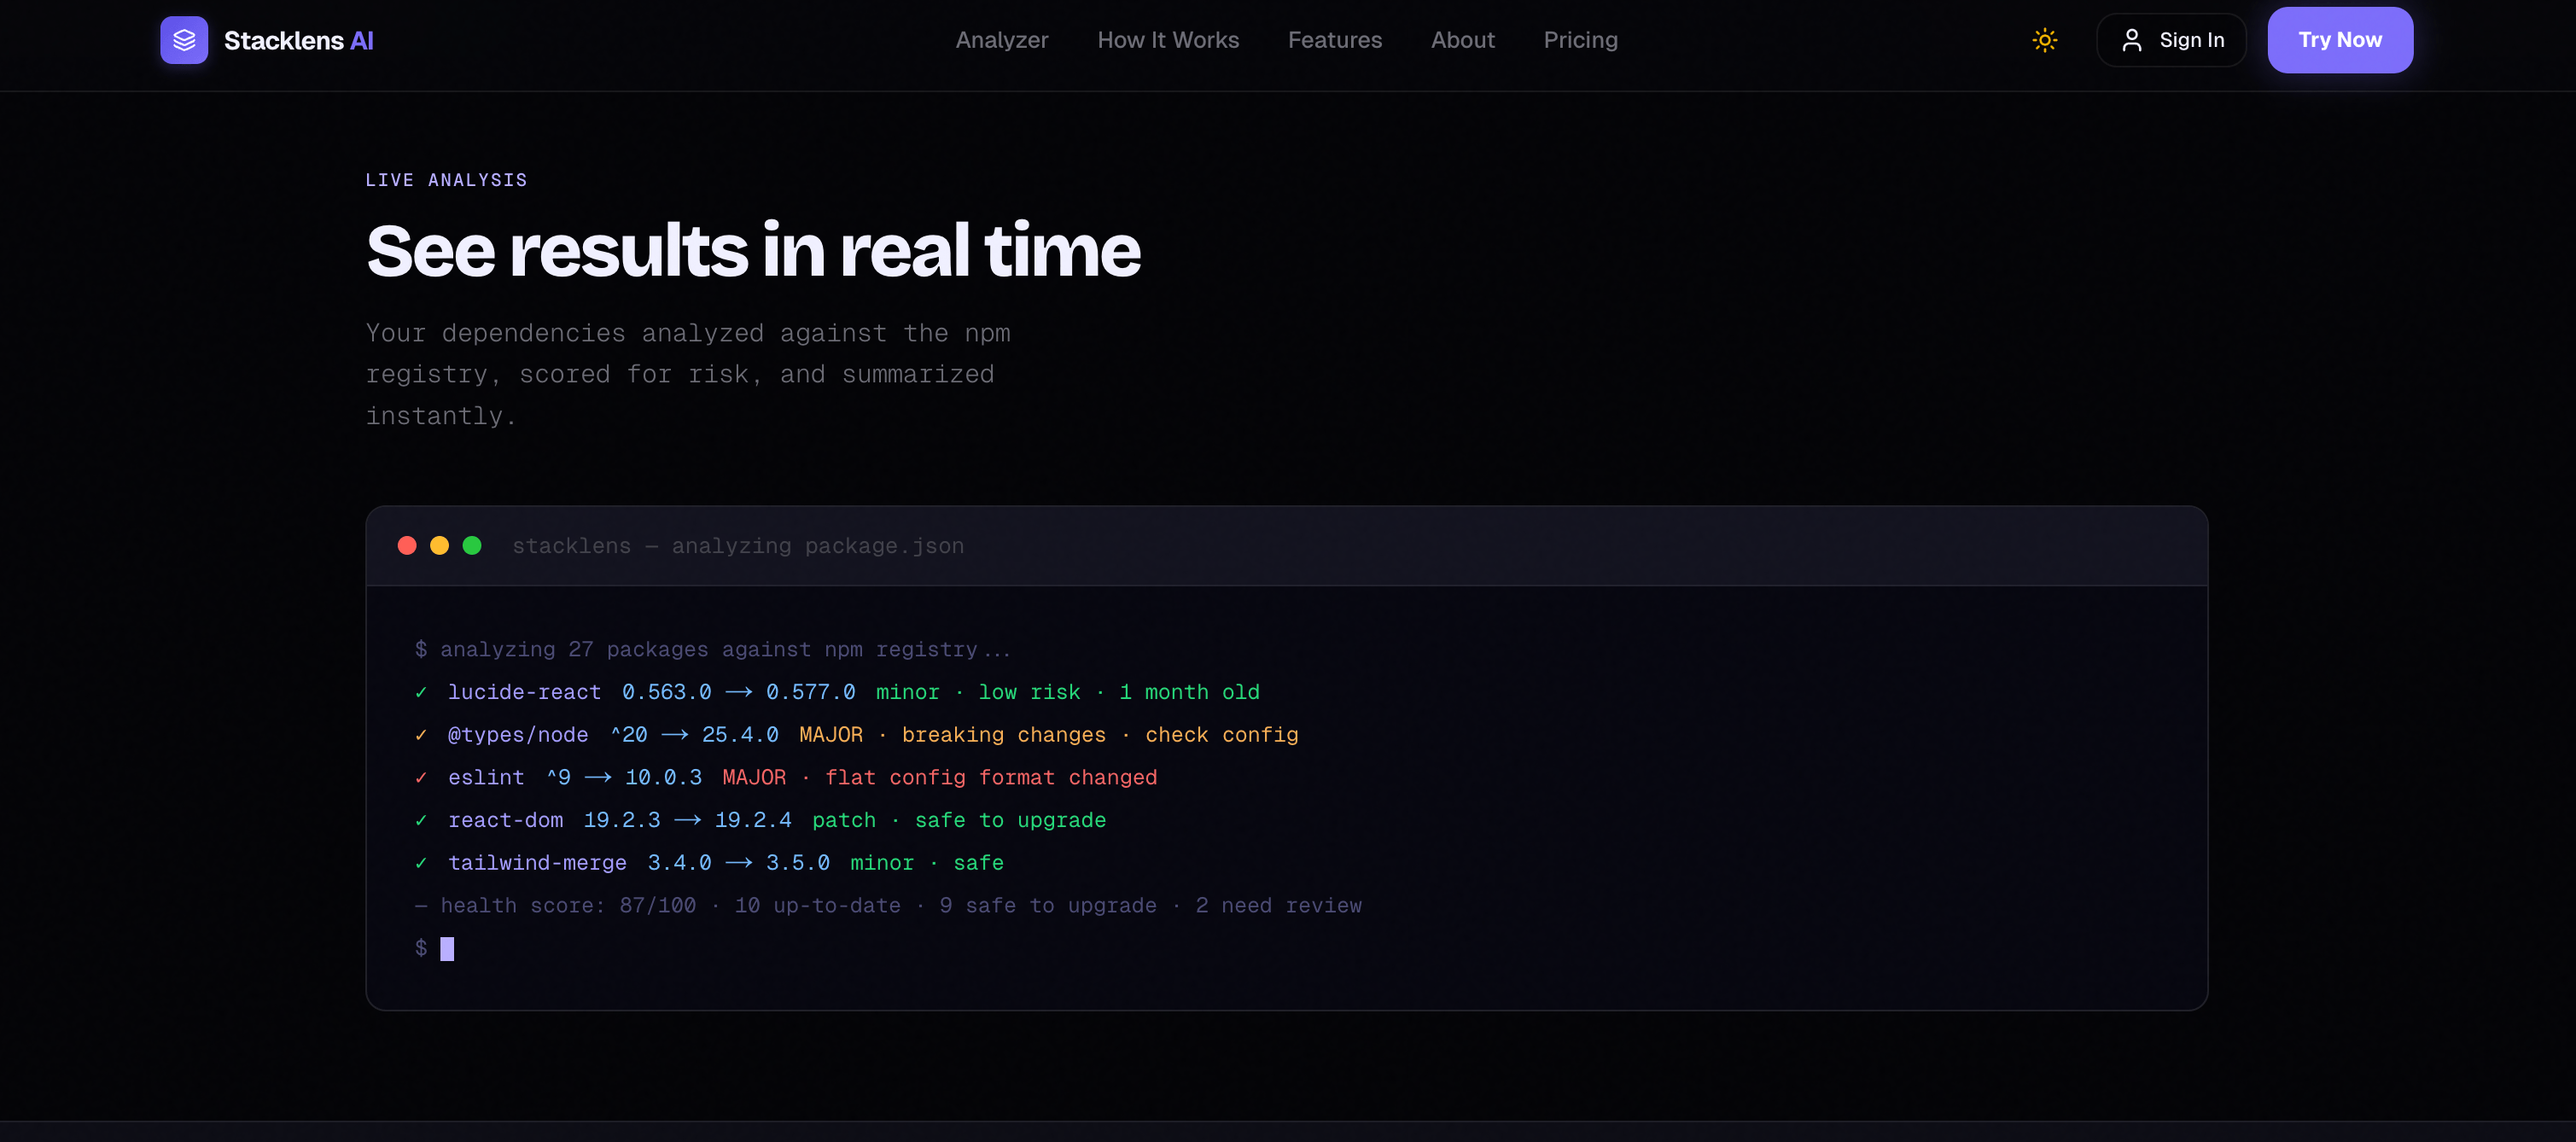The height and width of the screenshot is (1142, 2576).
Task: Open the Features page
Action: 1335,40
